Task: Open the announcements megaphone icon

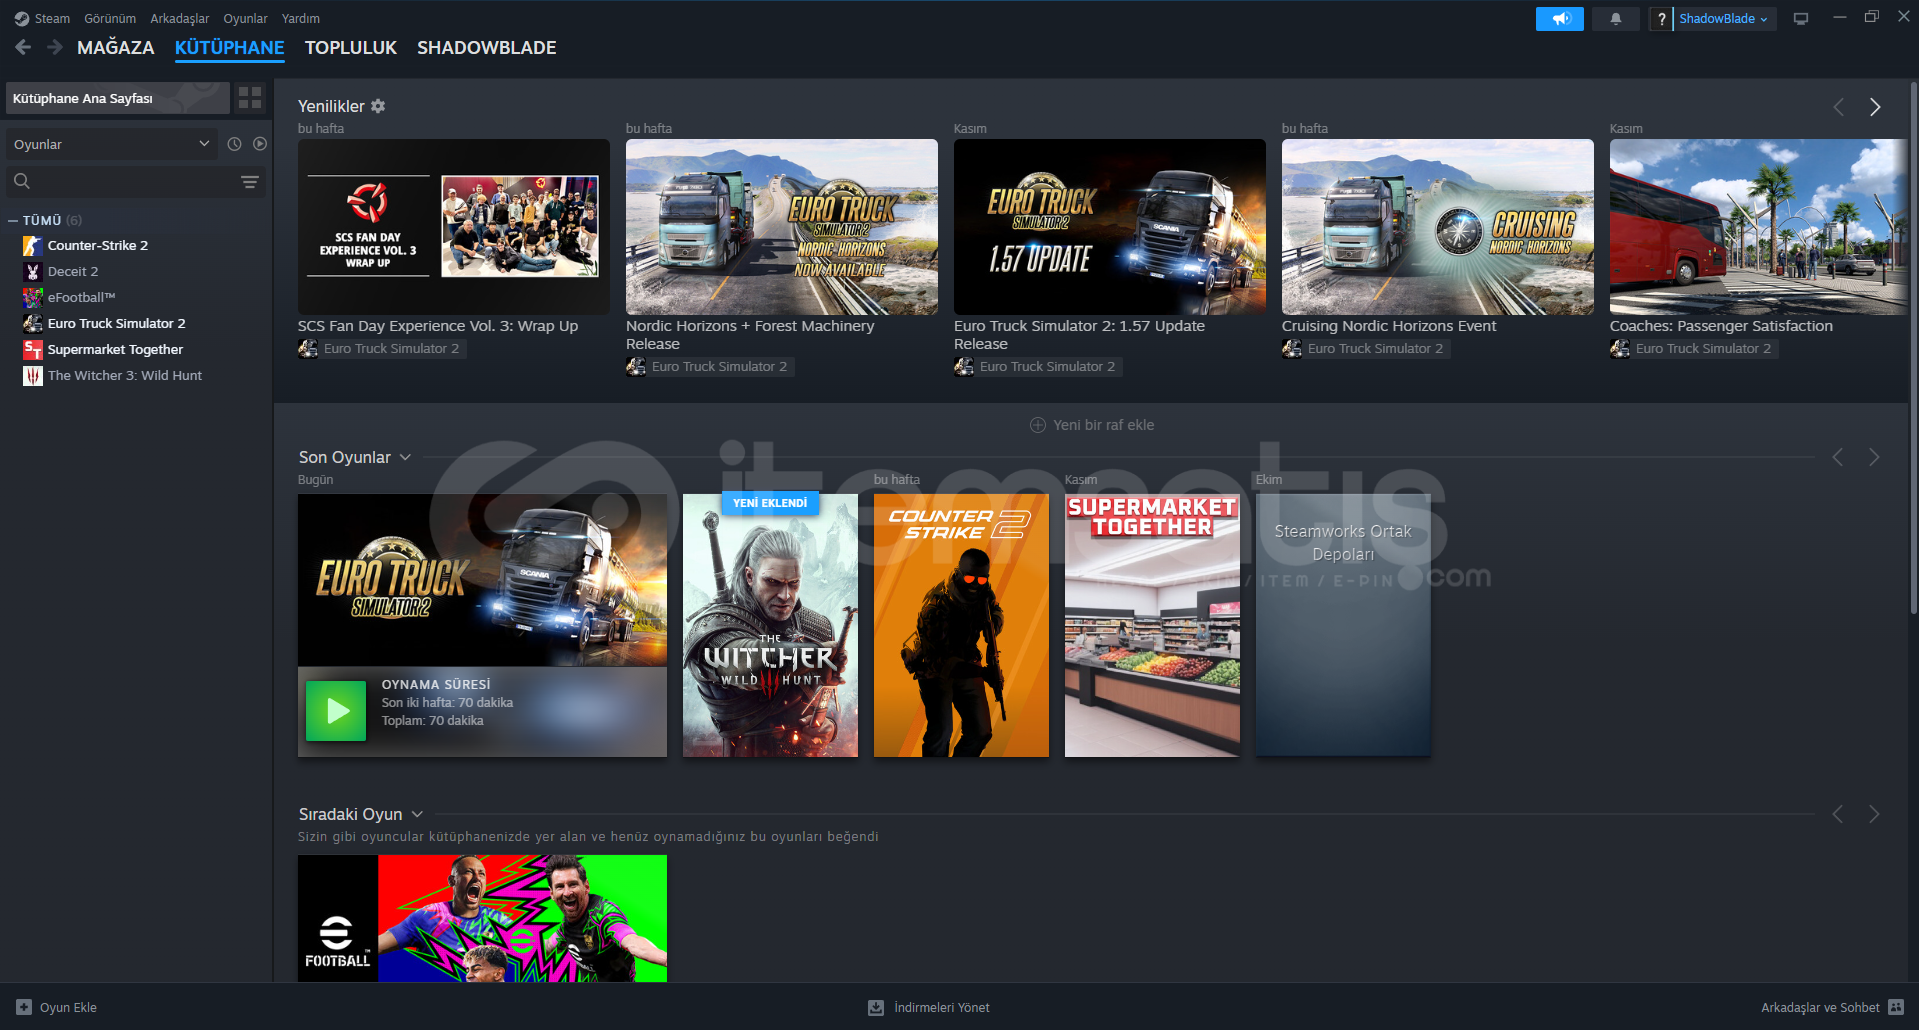Action: (1559, 19)
